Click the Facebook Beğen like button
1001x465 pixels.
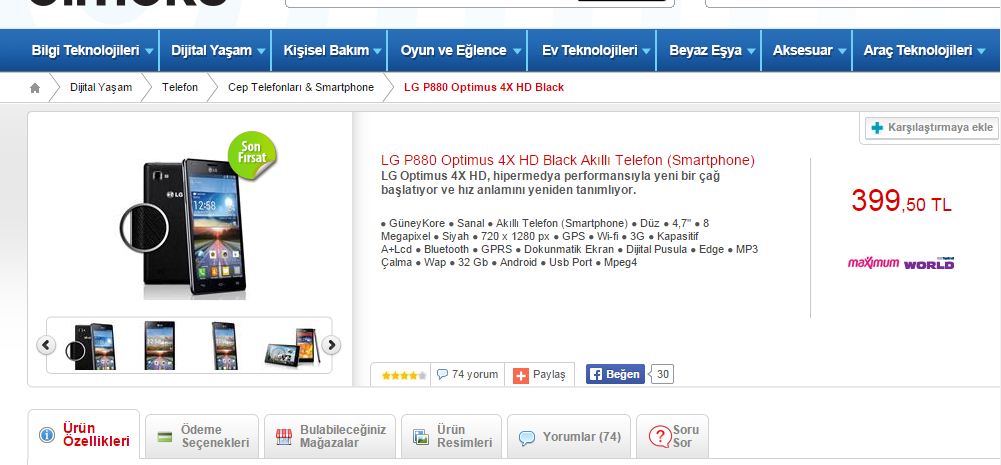[x=615, y=374]
